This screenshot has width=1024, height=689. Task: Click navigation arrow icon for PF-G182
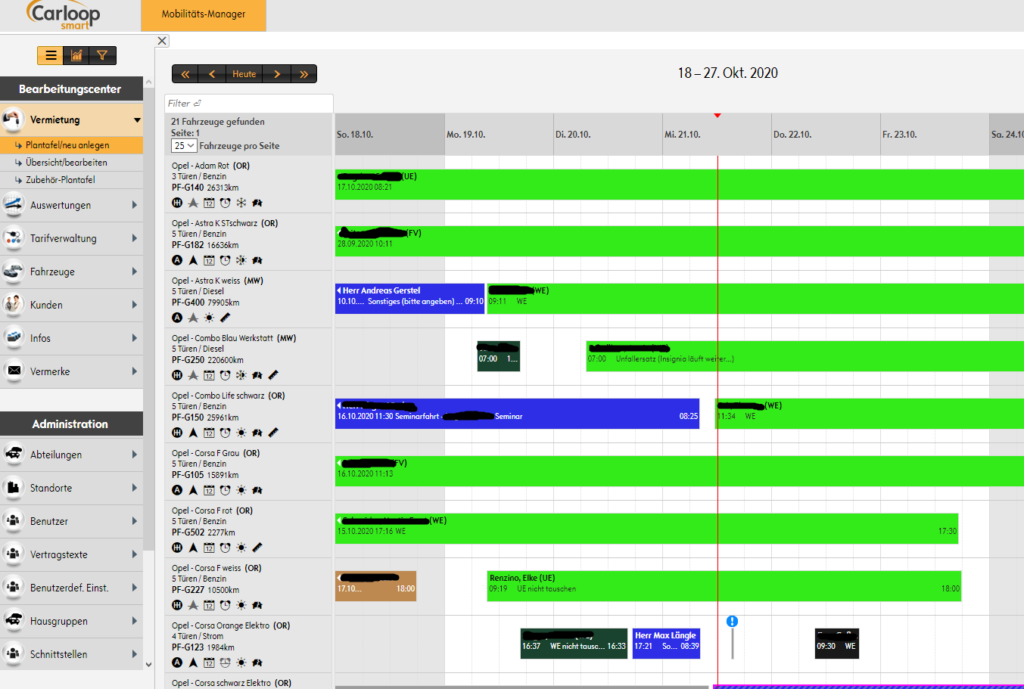tap(193, 261)
